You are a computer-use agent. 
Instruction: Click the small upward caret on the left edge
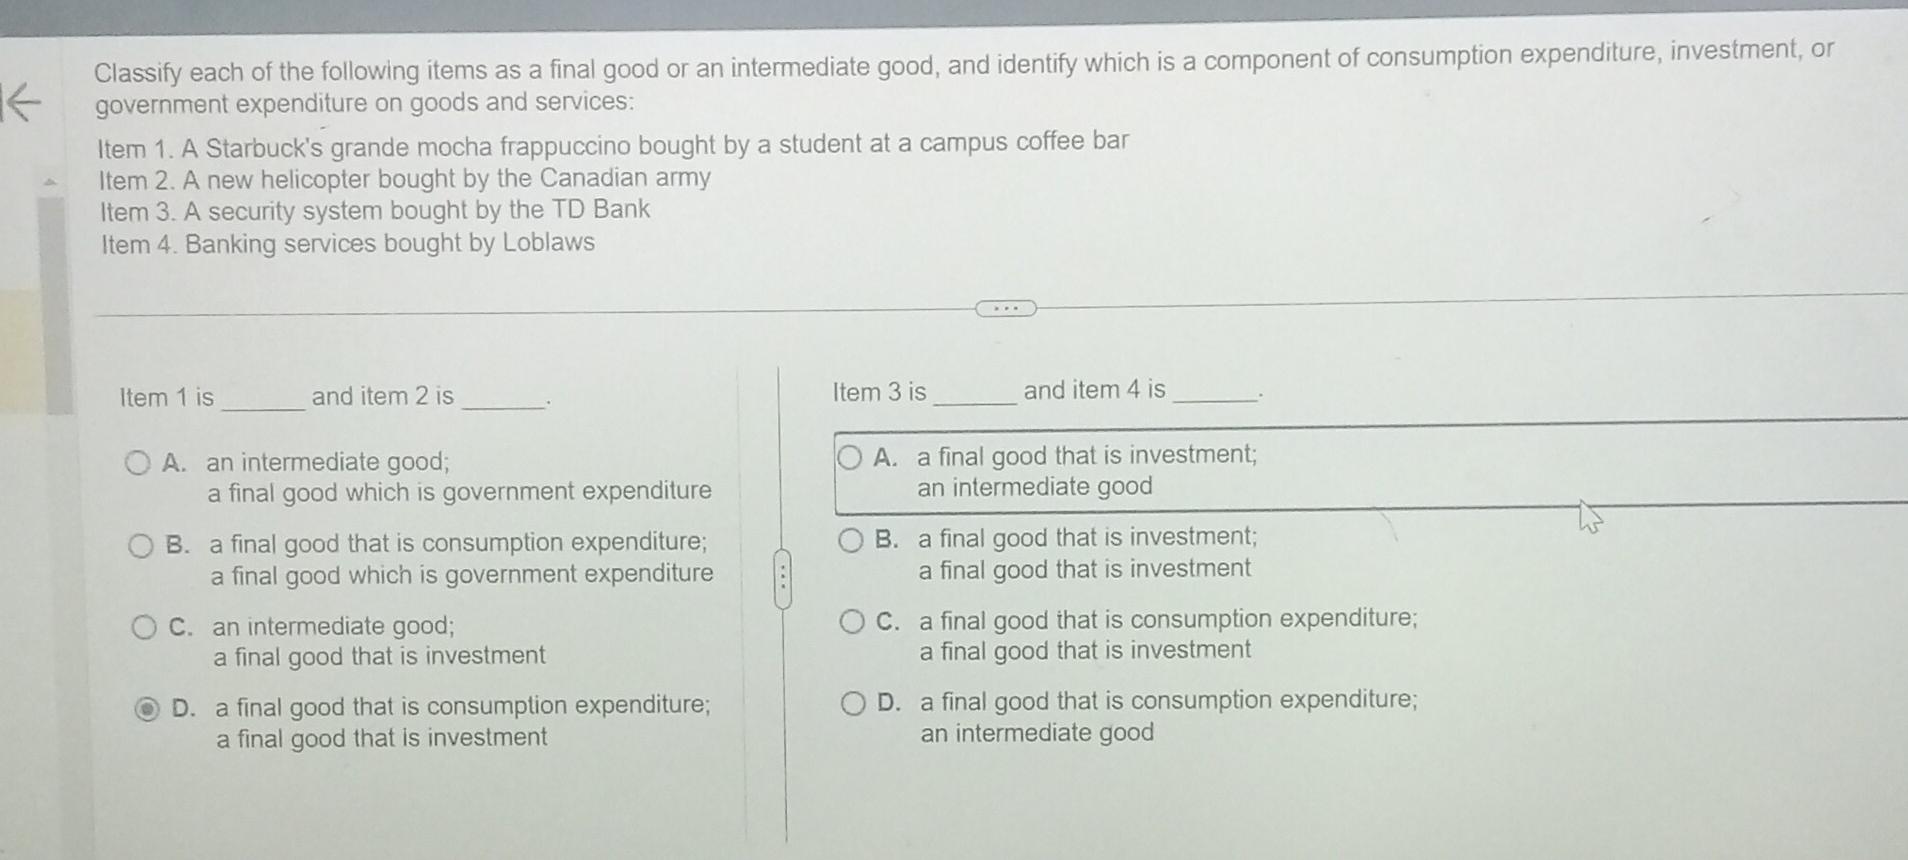coord(48,183)
